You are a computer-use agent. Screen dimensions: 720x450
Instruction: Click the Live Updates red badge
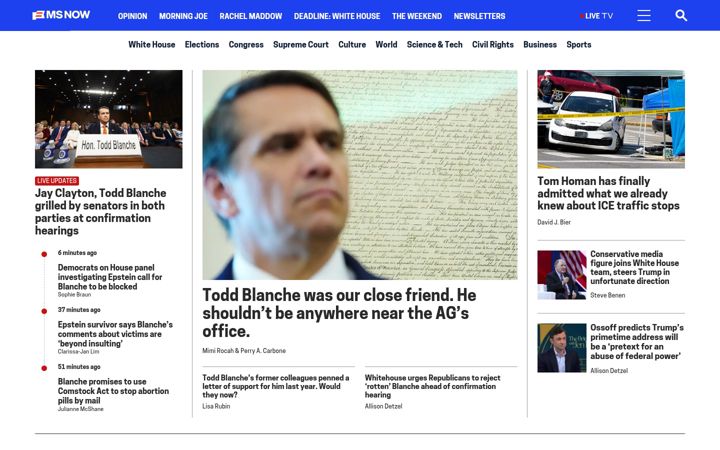tap(57, 181)
